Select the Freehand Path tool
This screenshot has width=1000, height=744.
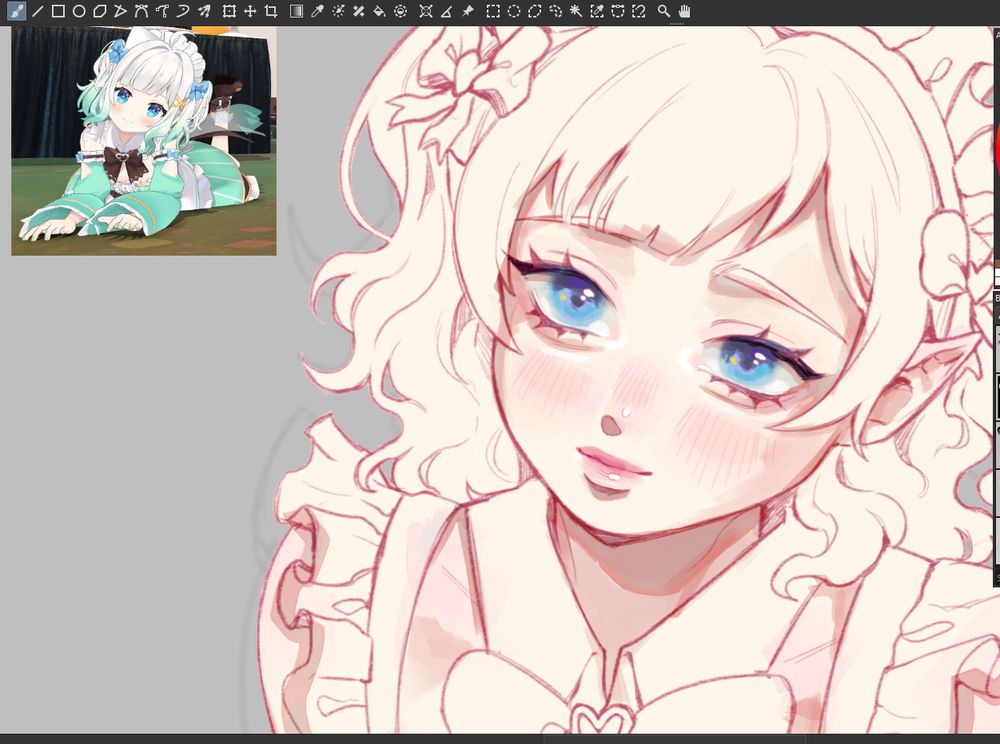(x=162, y=11)
